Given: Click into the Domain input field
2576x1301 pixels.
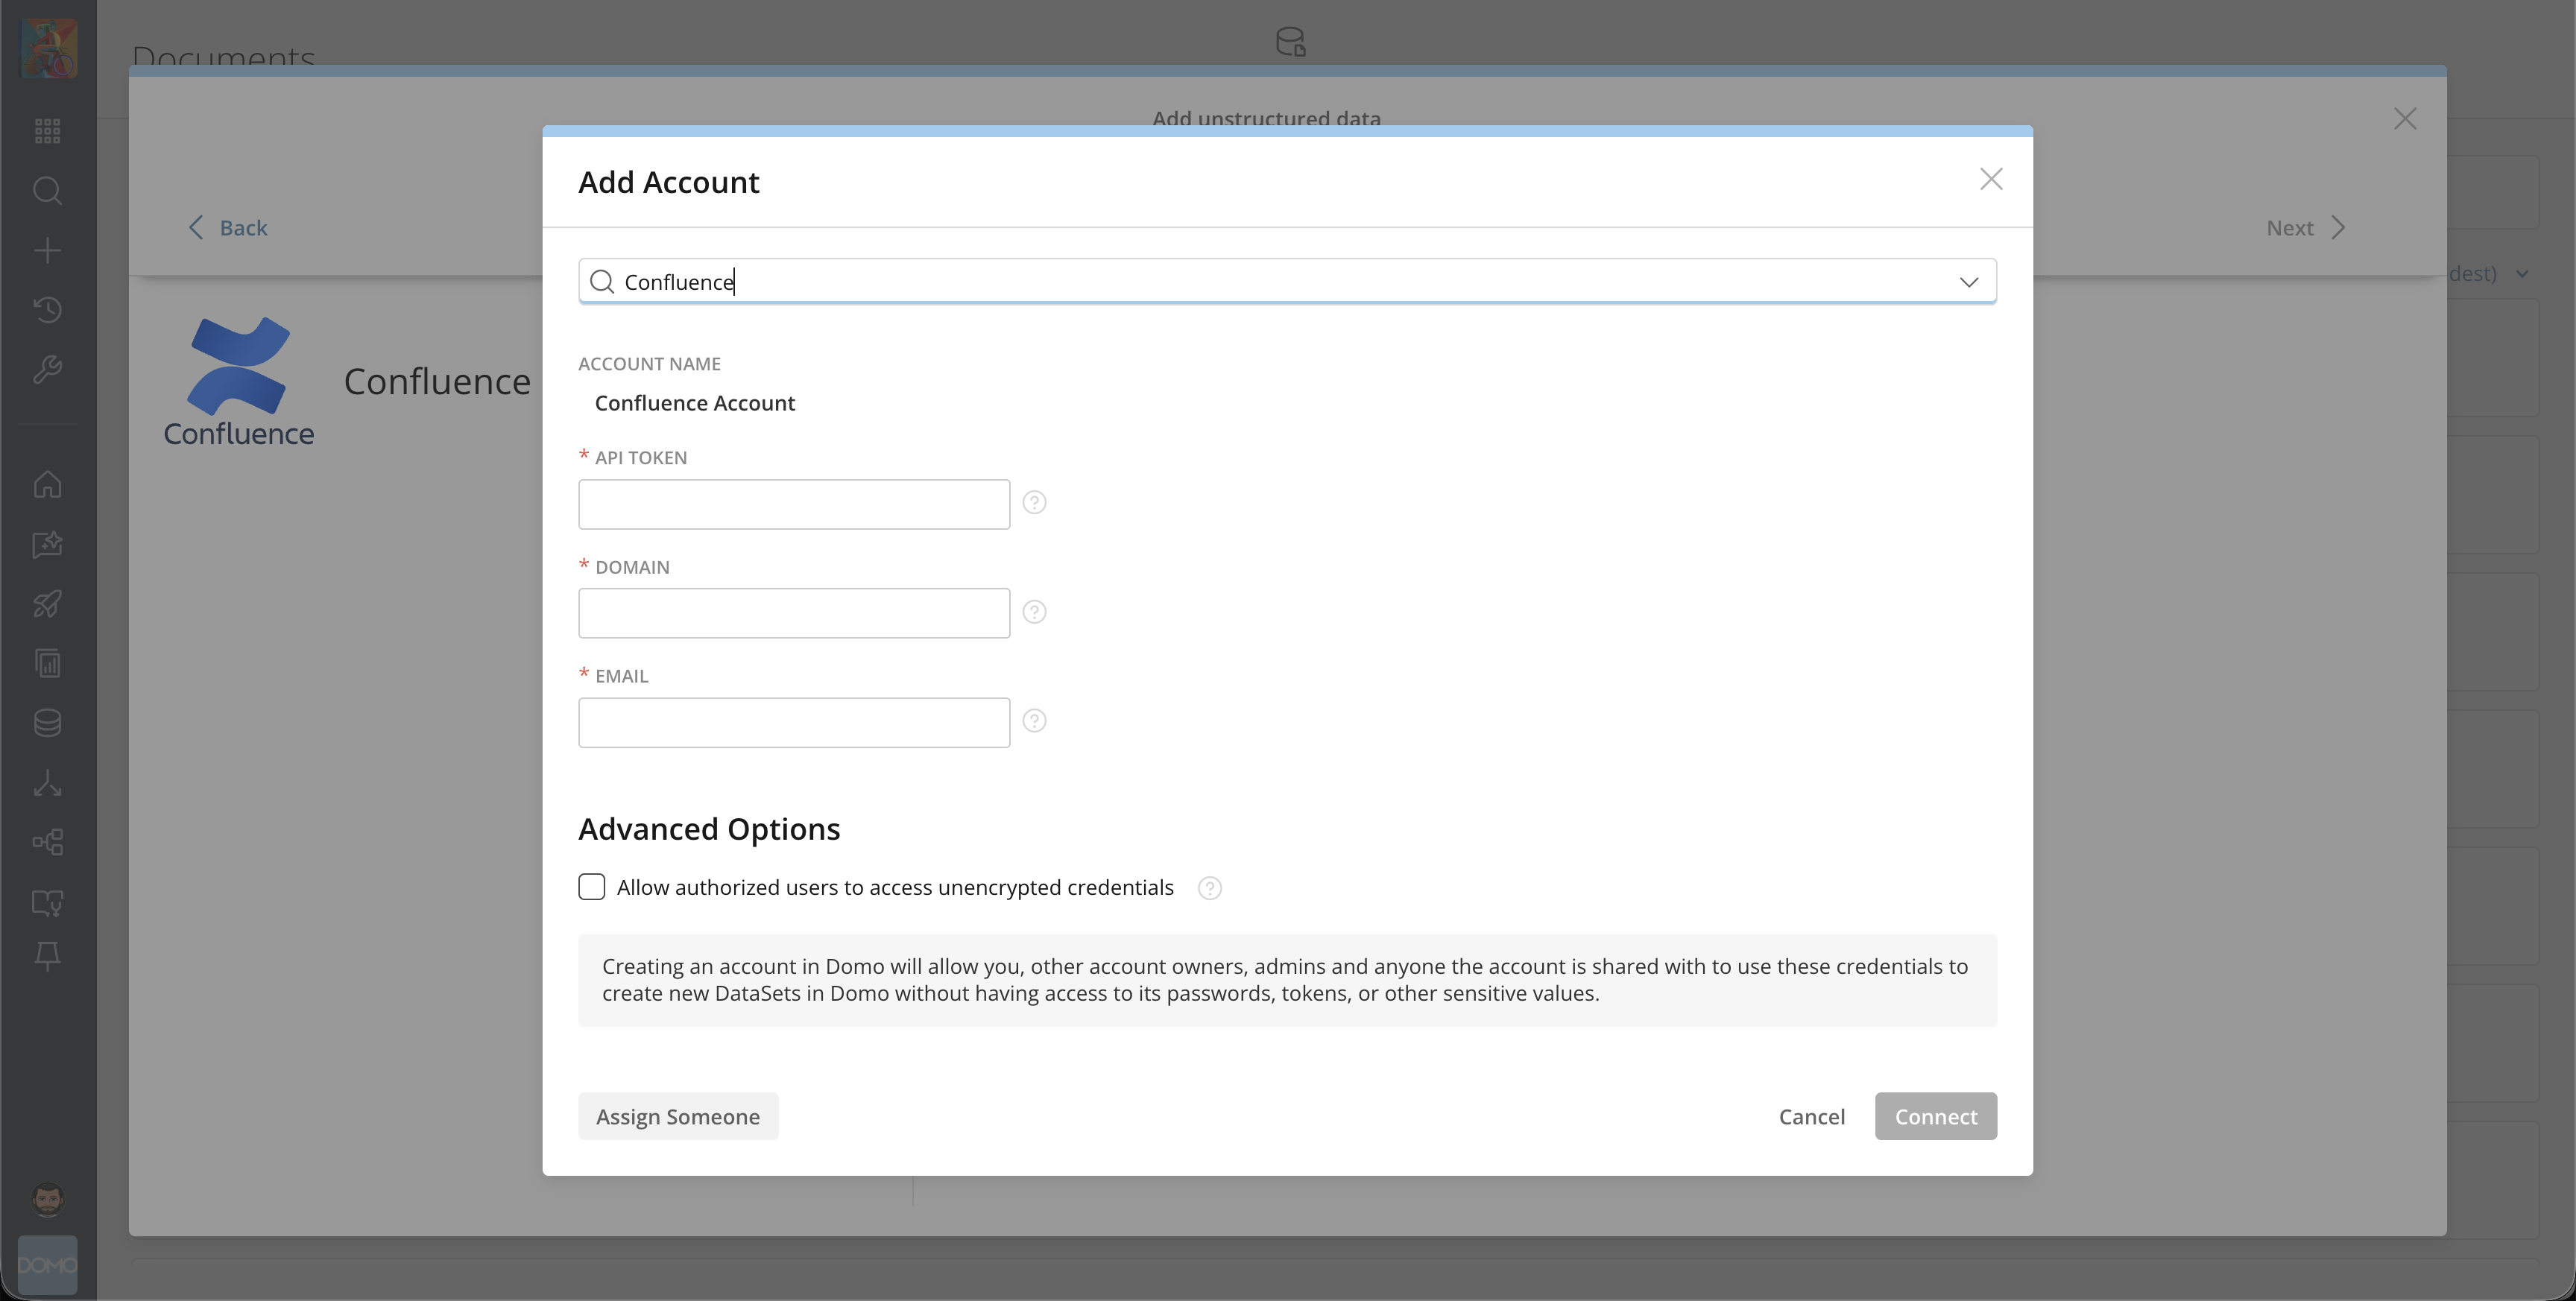Looking at the screenshot, I should [x=794, y=613].
